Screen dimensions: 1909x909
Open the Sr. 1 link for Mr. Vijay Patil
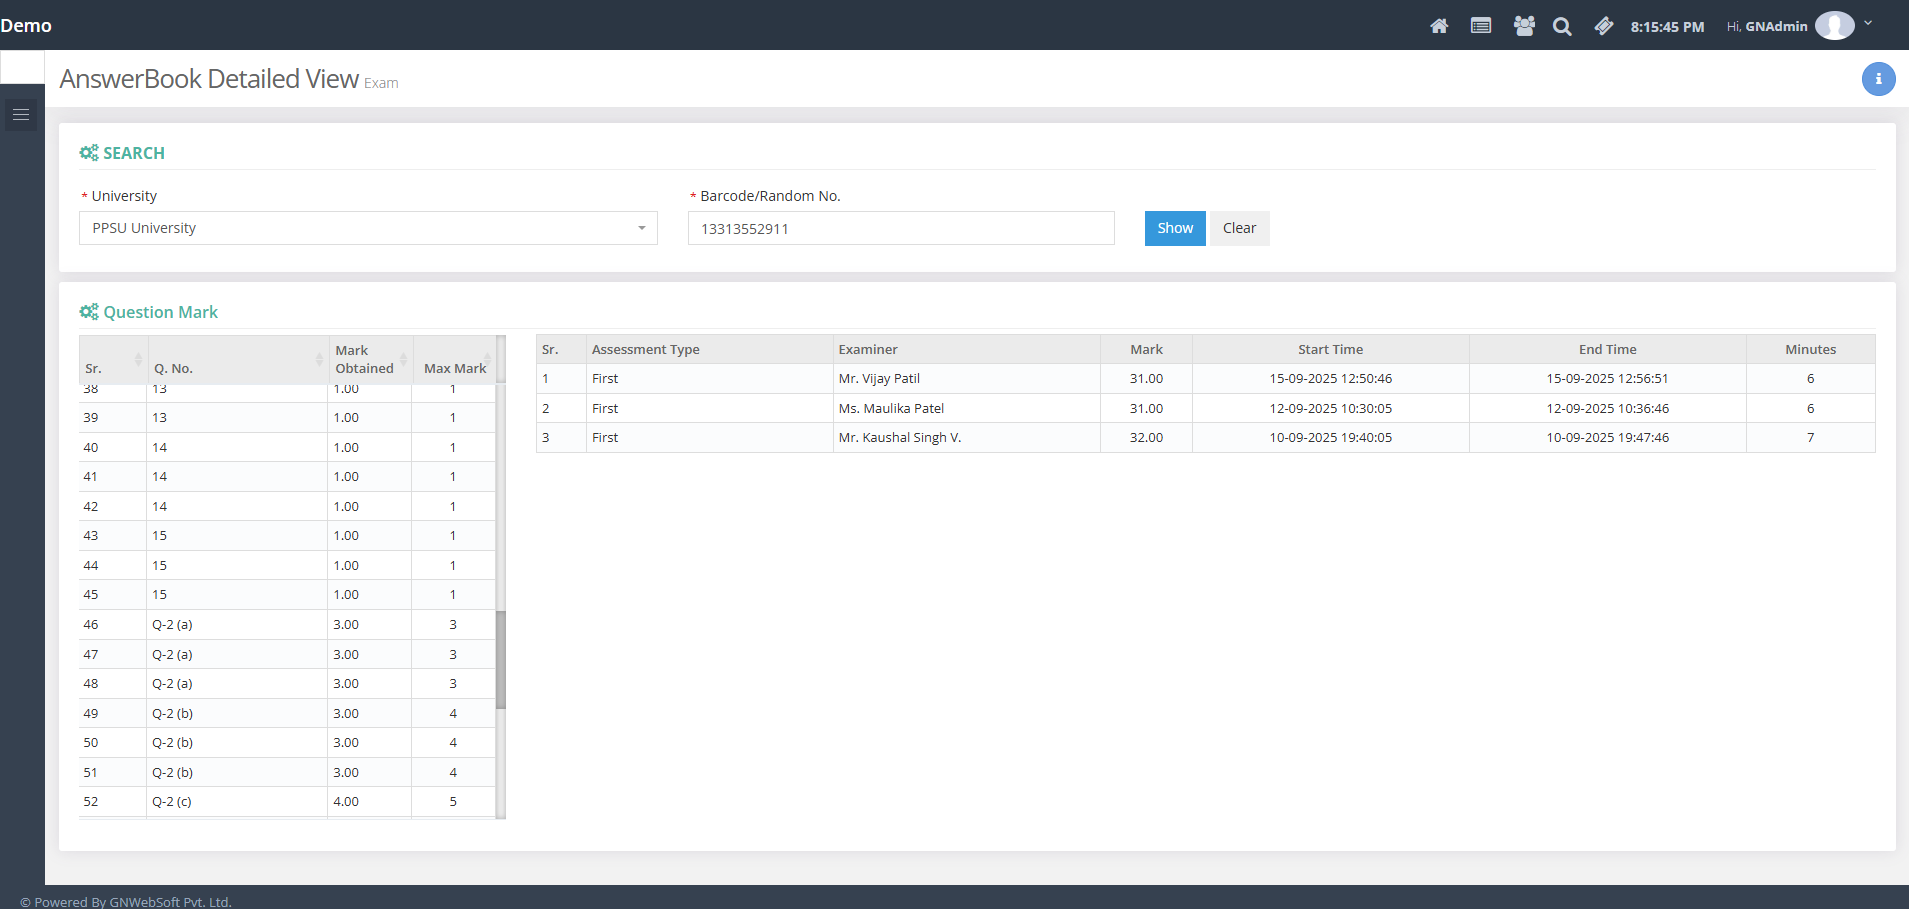pyautogui.click(x=546, y=379)
